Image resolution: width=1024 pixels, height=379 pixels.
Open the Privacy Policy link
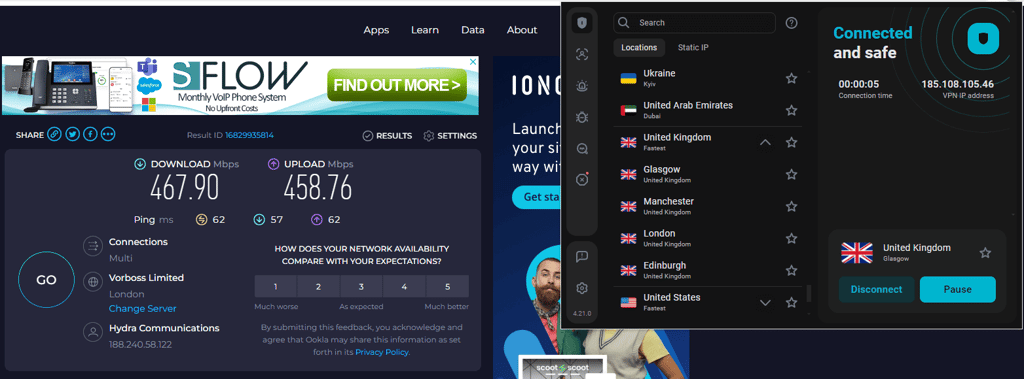pyautogui.click(x=382, y=352)
